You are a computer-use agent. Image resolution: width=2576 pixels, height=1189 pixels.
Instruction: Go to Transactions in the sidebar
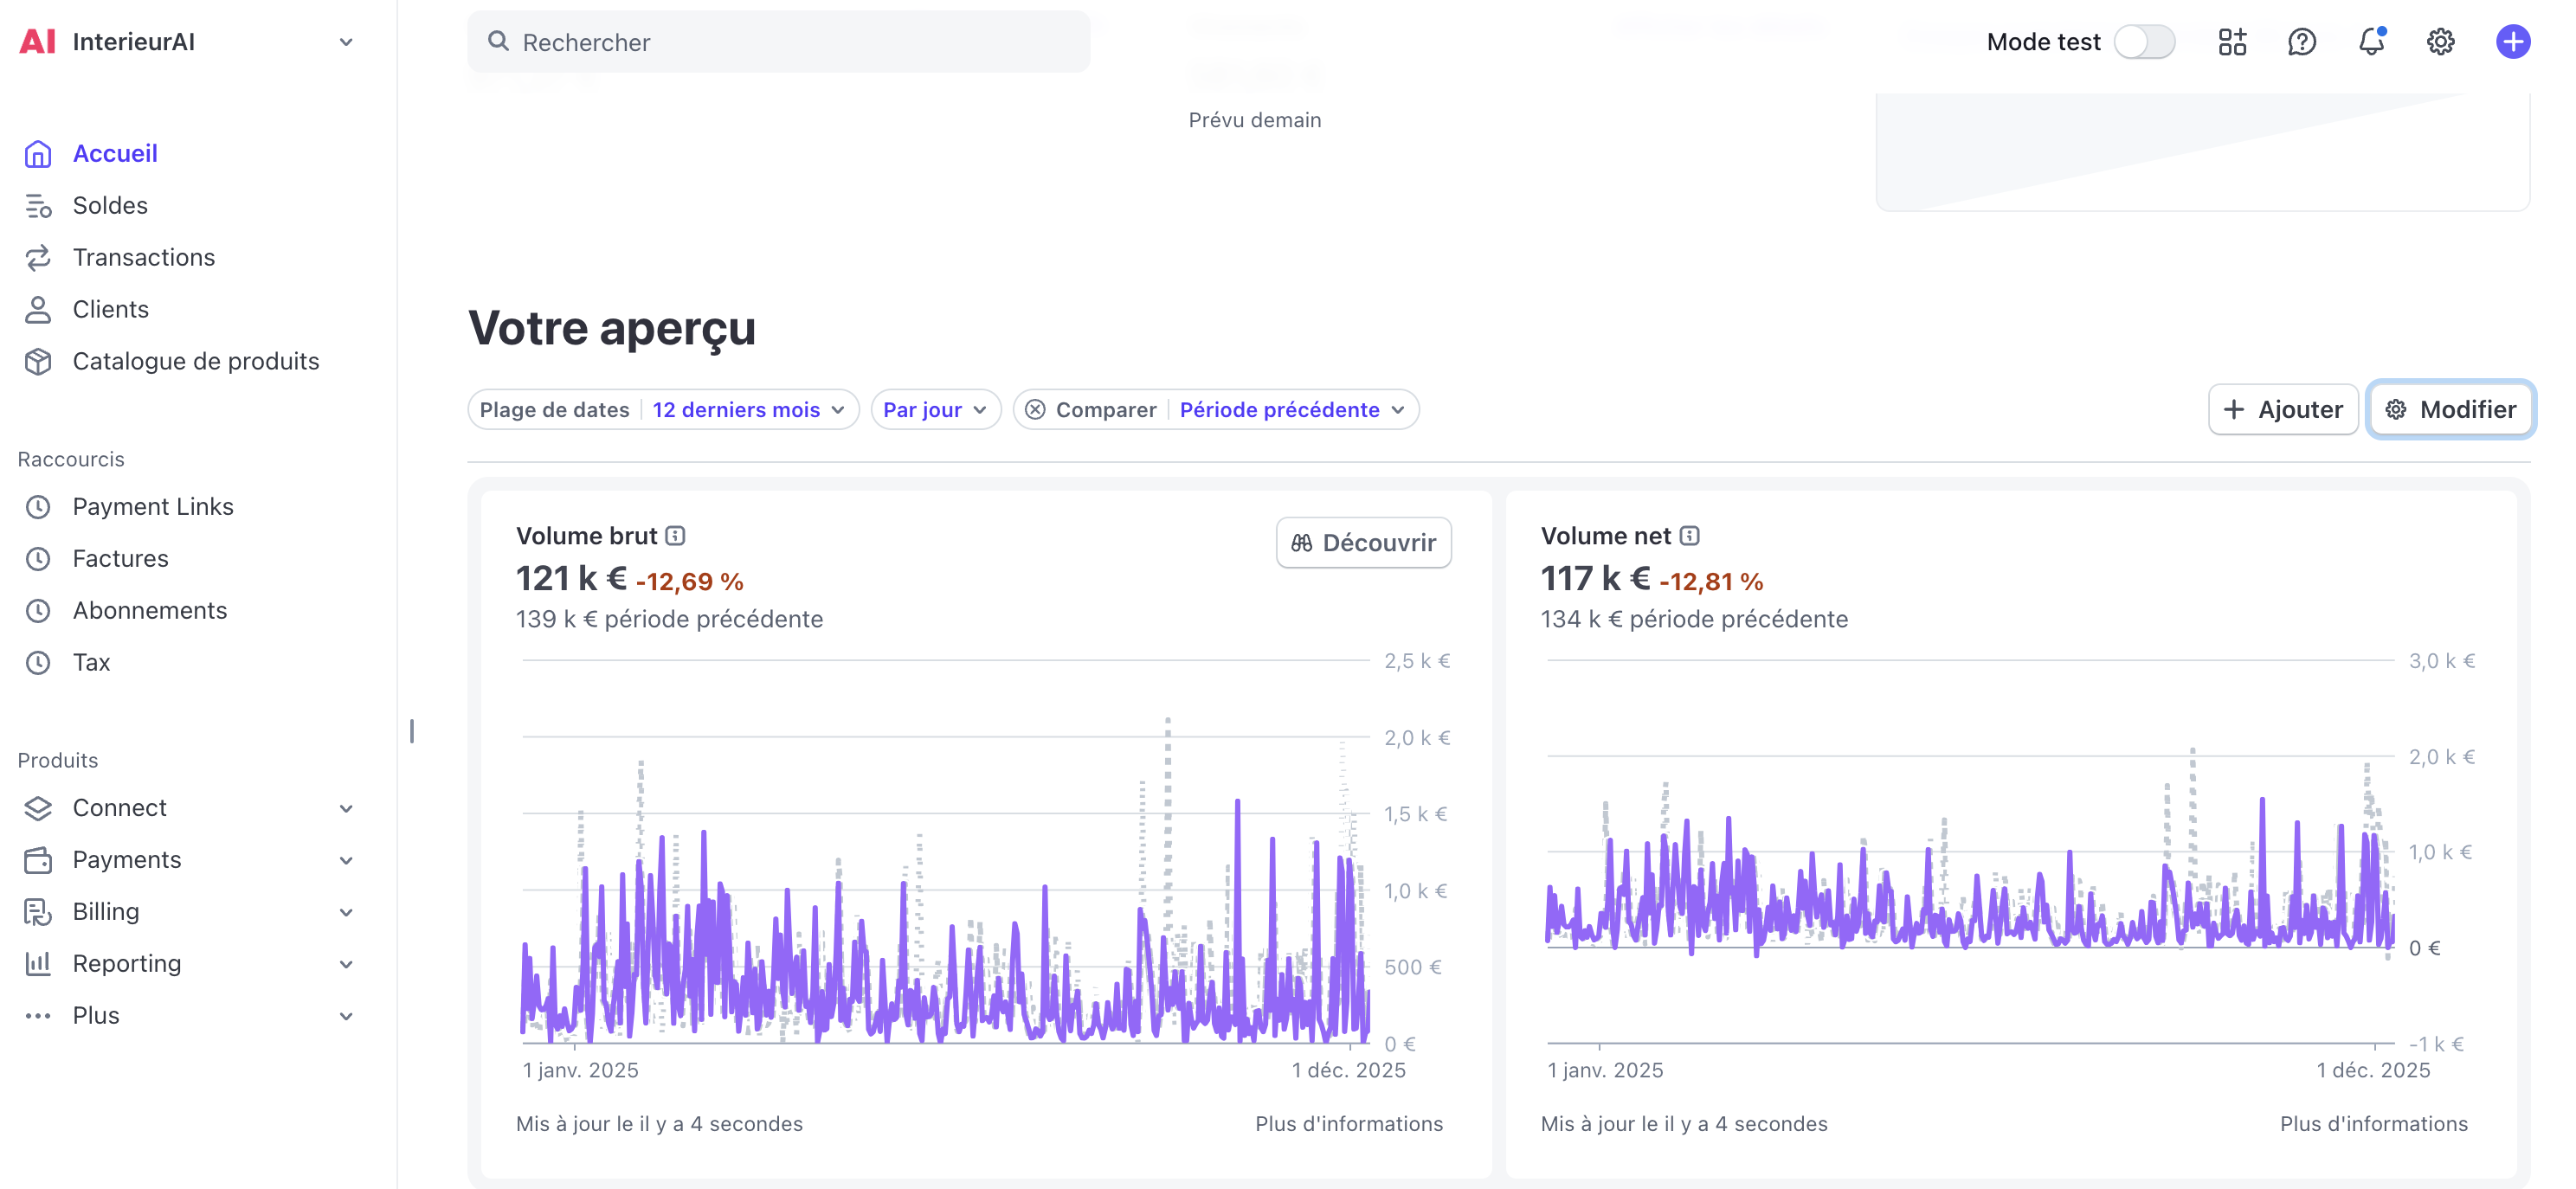pyautogui.click(x=143, y=258)
